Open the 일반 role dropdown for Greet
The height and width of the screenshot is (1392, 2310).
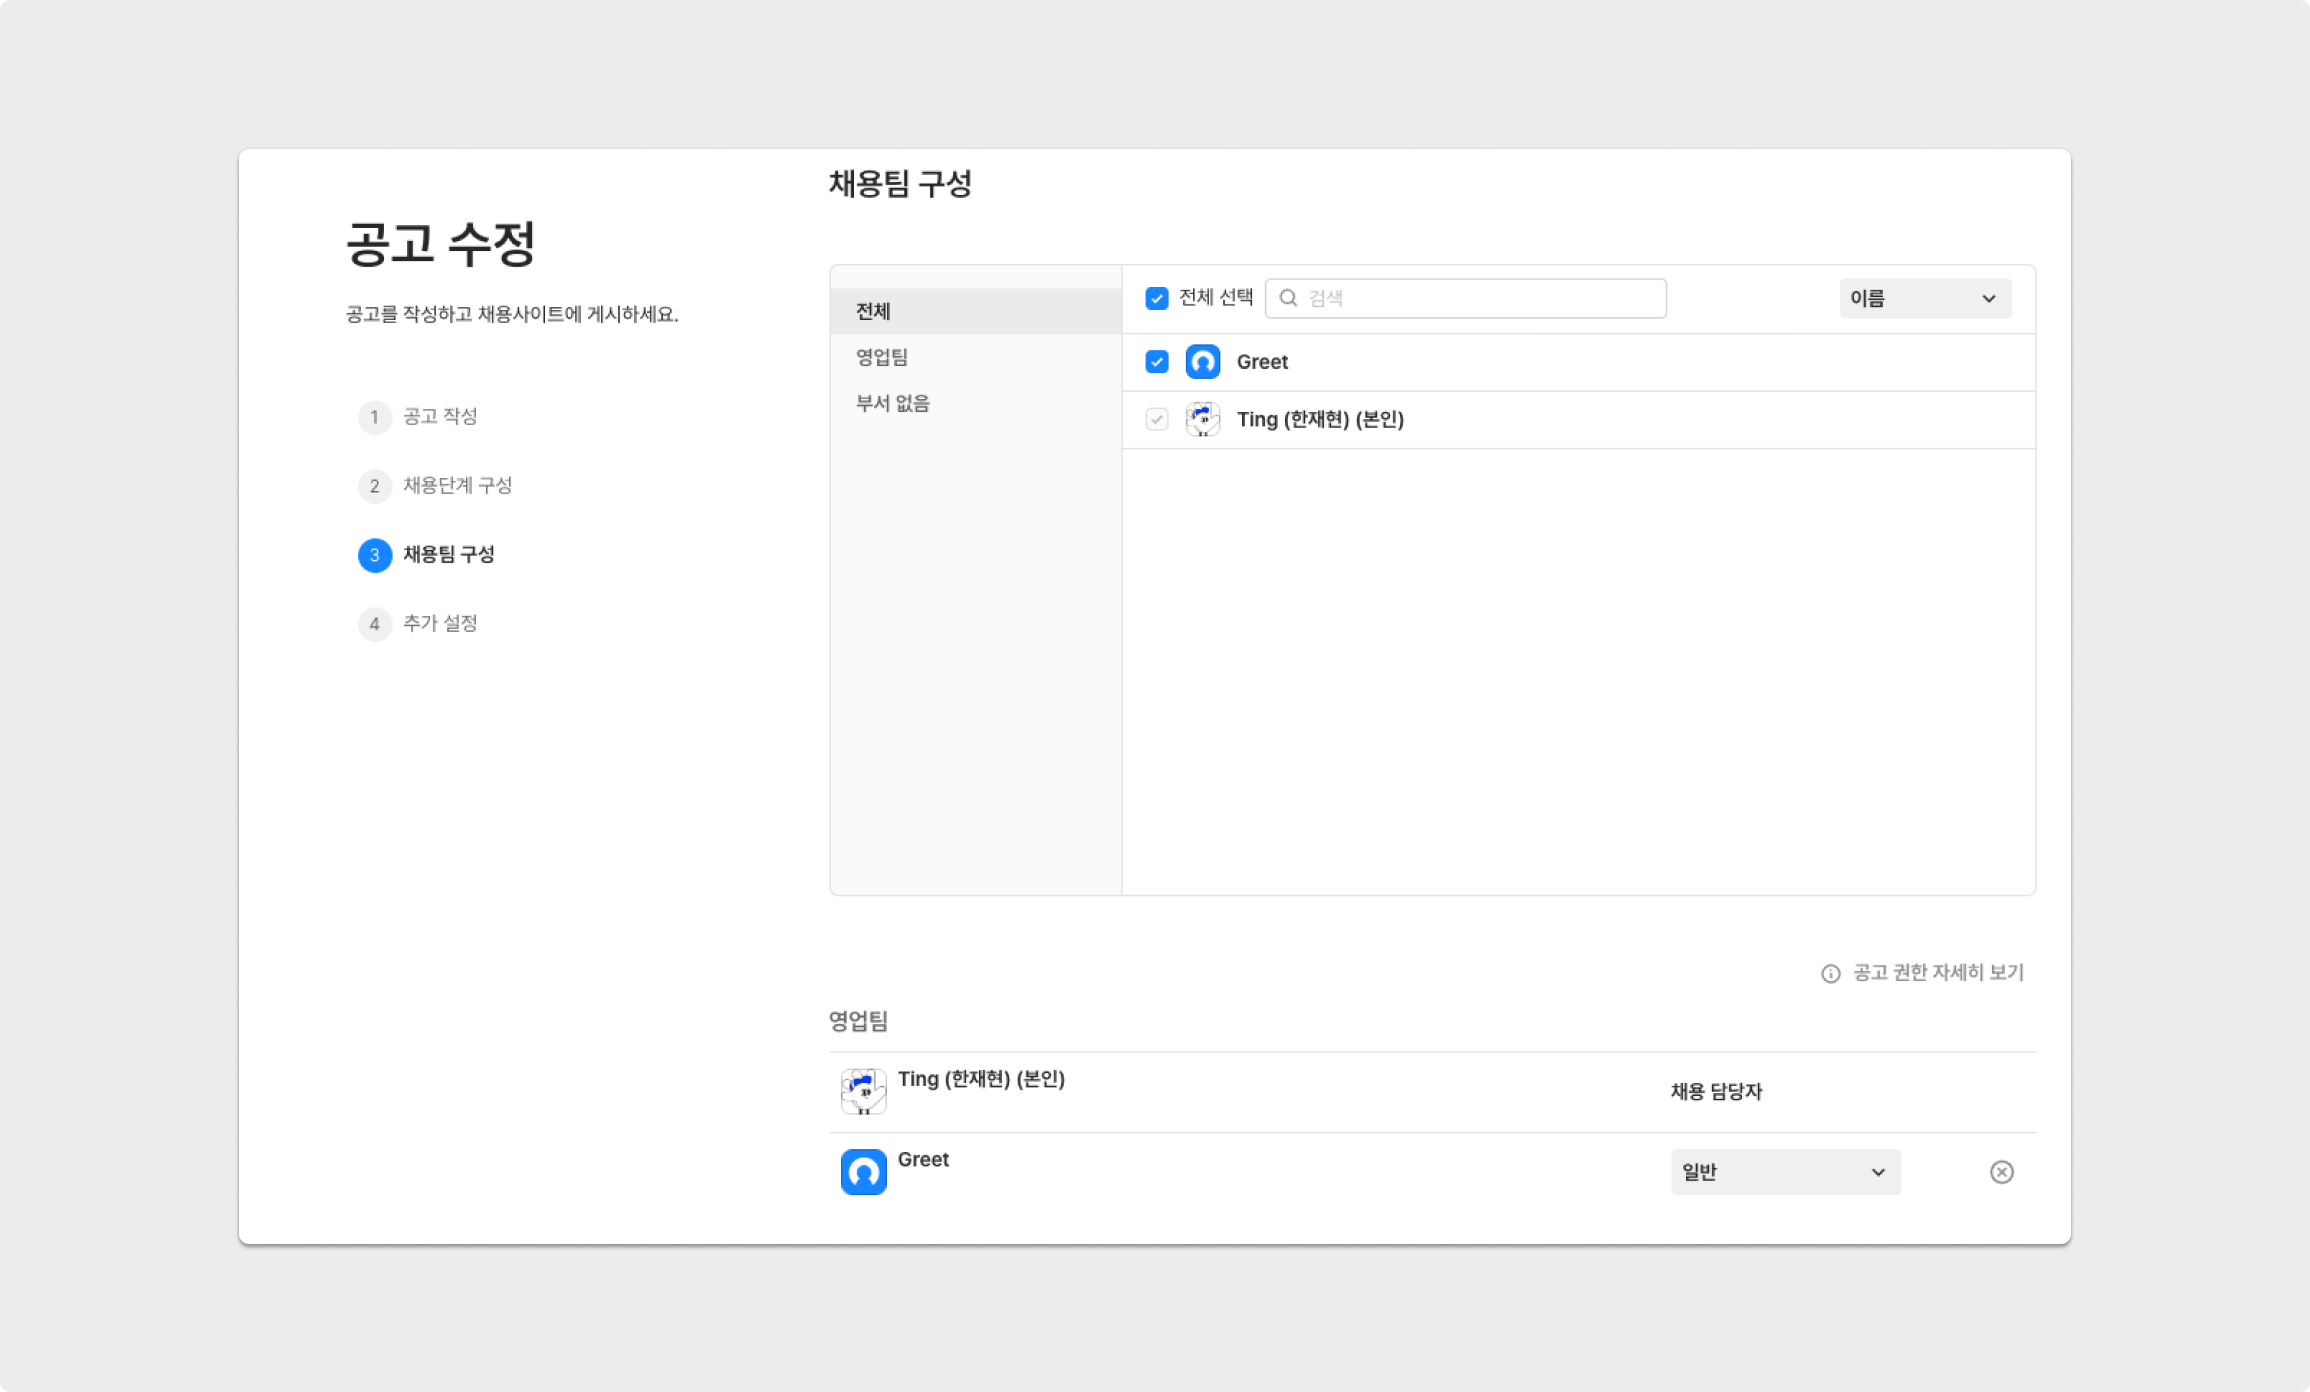click(1784, 1172)
